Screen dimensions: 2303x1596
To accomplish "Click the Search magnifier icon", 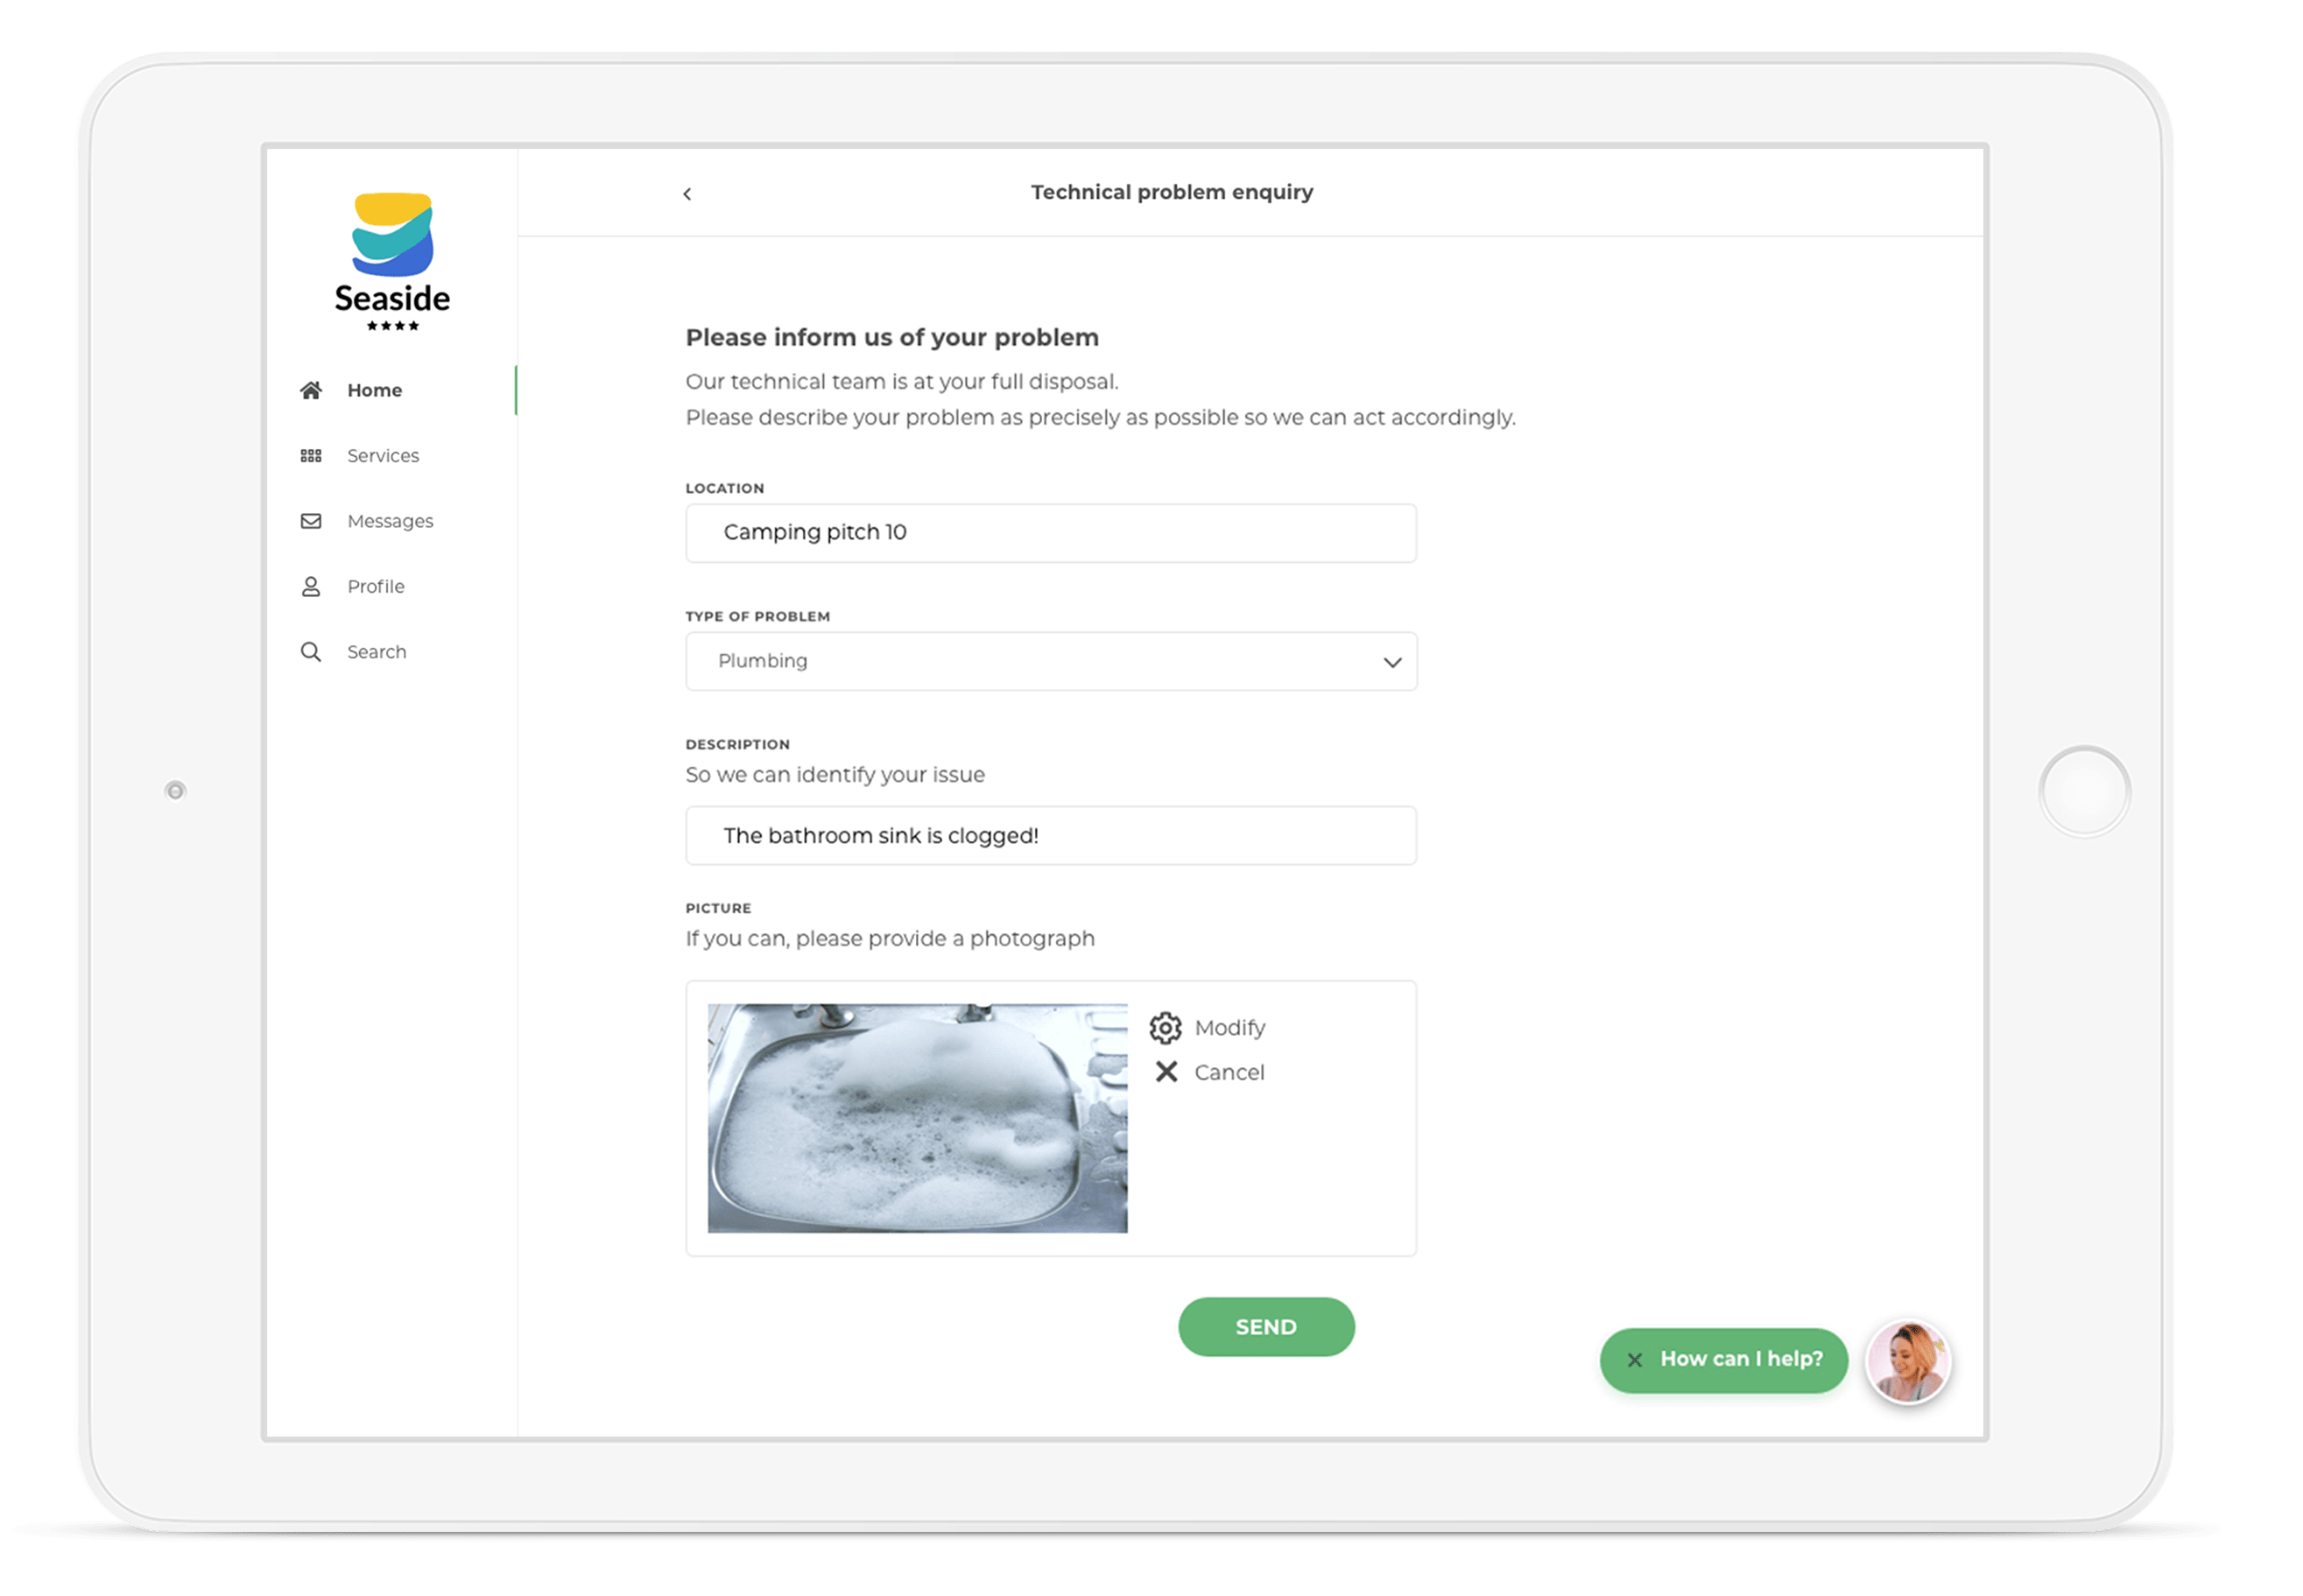I will coord(311,652).
